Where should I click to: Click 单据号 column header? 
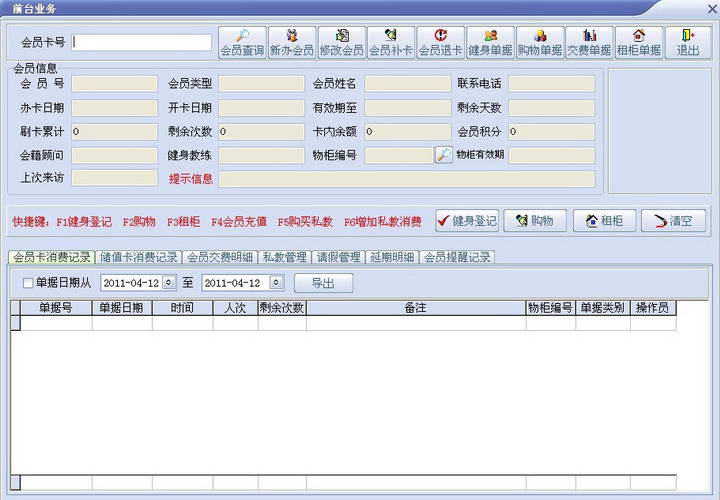point(56,308)
